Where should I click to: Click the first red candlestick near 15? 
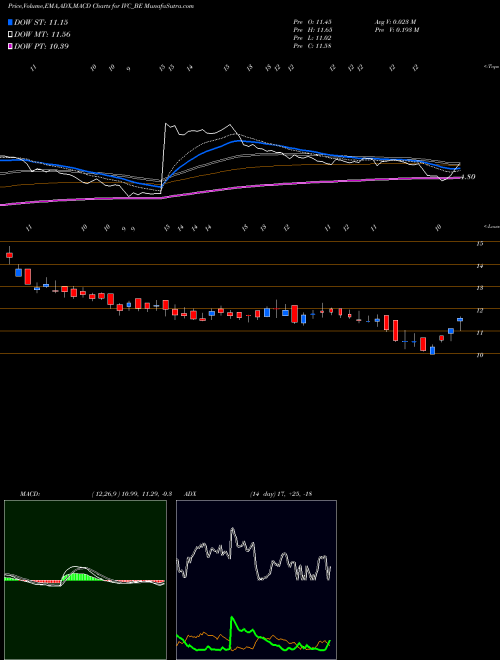pos(9,255)
